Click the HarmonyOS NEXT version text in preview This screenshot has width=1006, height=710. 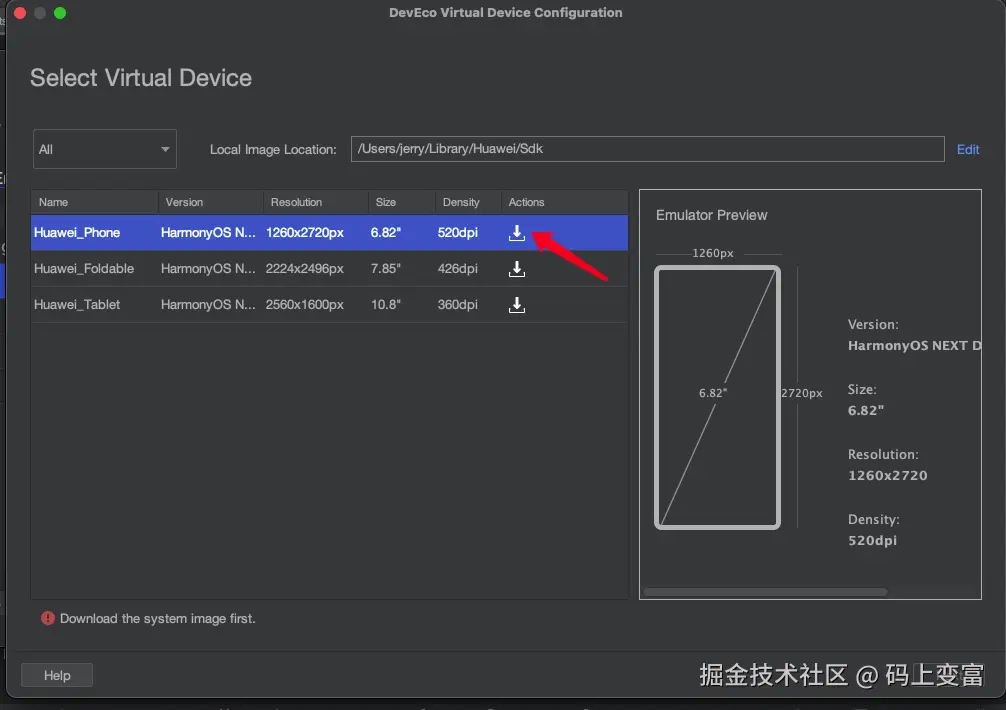(914, 346)
